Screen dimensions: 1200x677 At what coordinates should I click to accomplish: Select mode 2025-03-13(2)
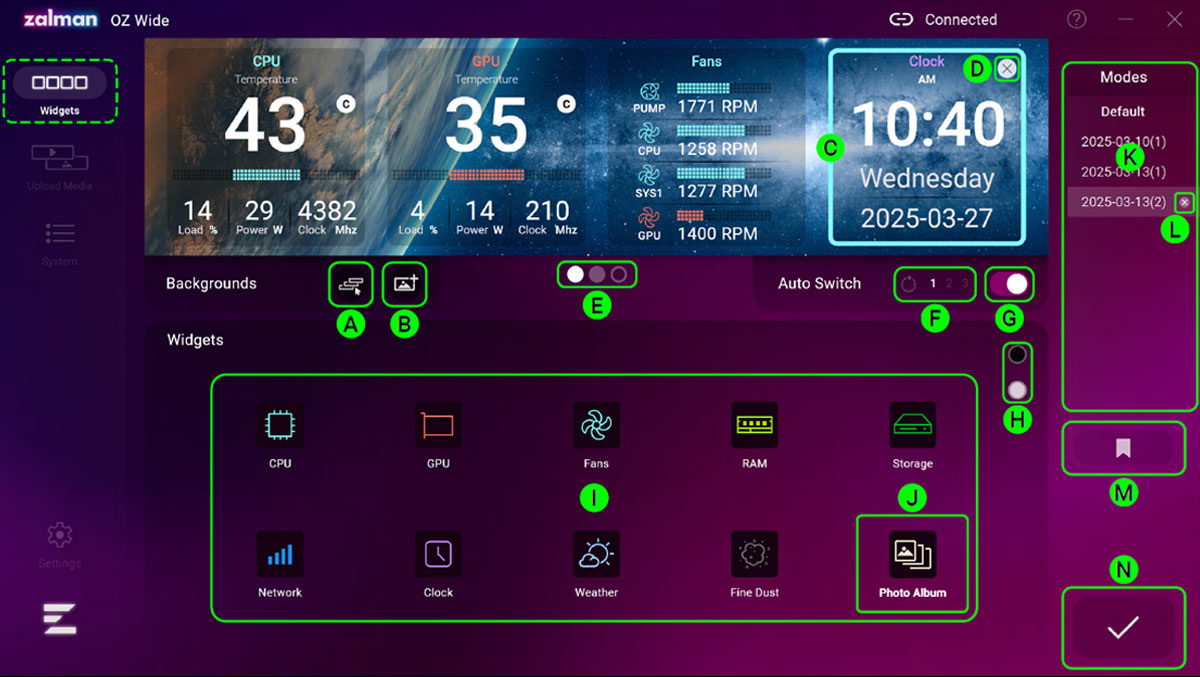click(1123, 202)
